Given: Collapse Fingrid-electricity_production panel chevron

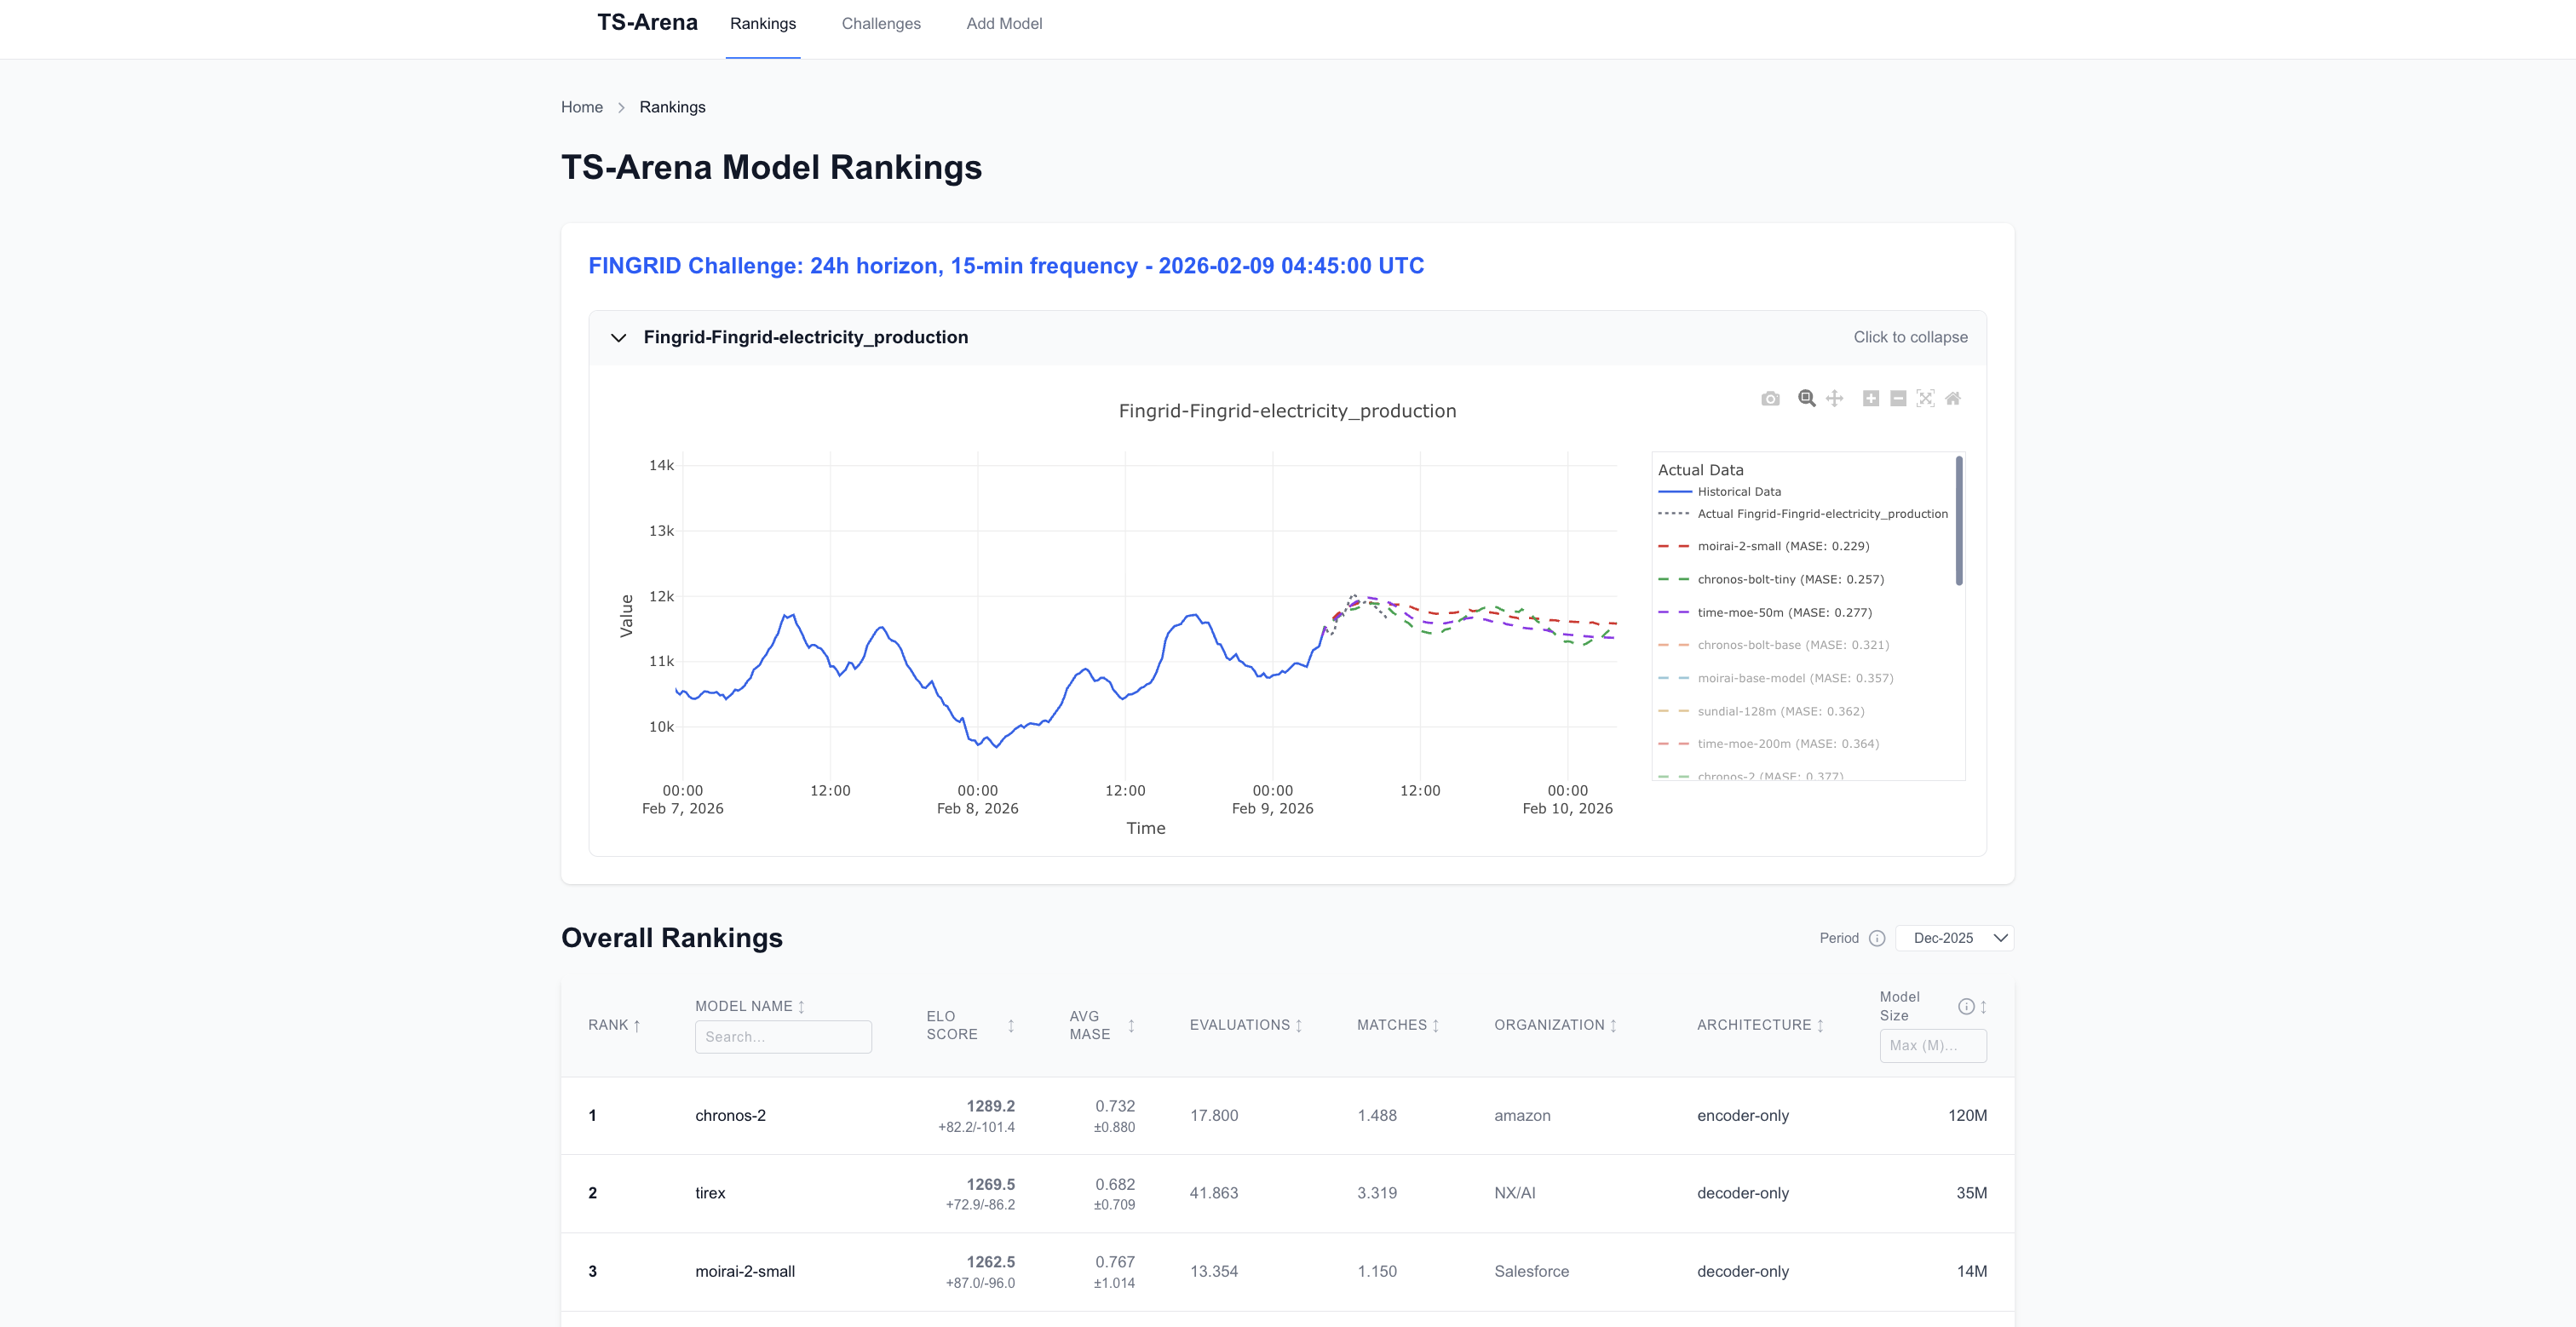Looking at the screenshot, I should point(619,338).
